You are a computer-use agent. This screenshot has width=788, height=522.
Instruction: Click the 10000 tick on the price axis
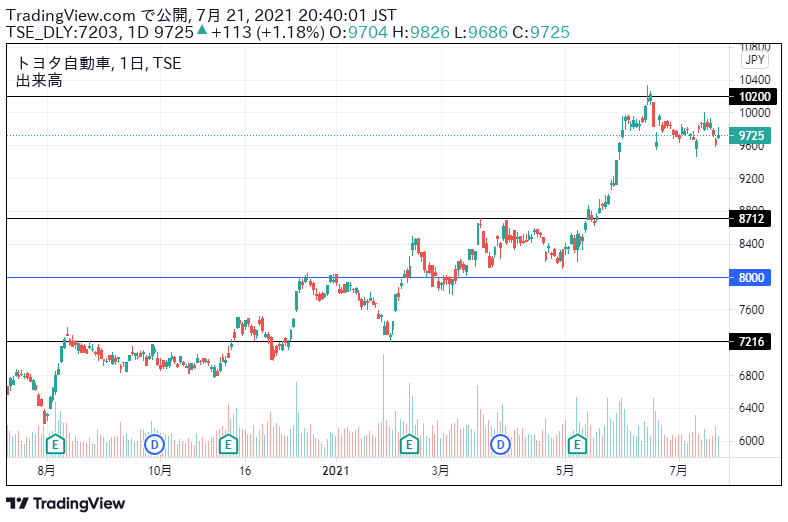pyautogui.click(x=754, y=113)
